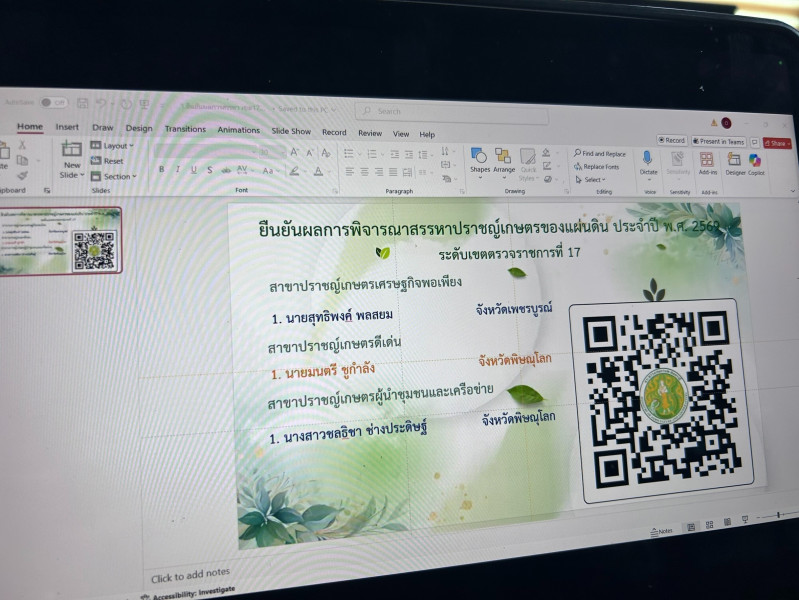The width and height of the screenshot is (799, 600).
Task: Expand the Section dropdown
Action: tap(118, 176)
